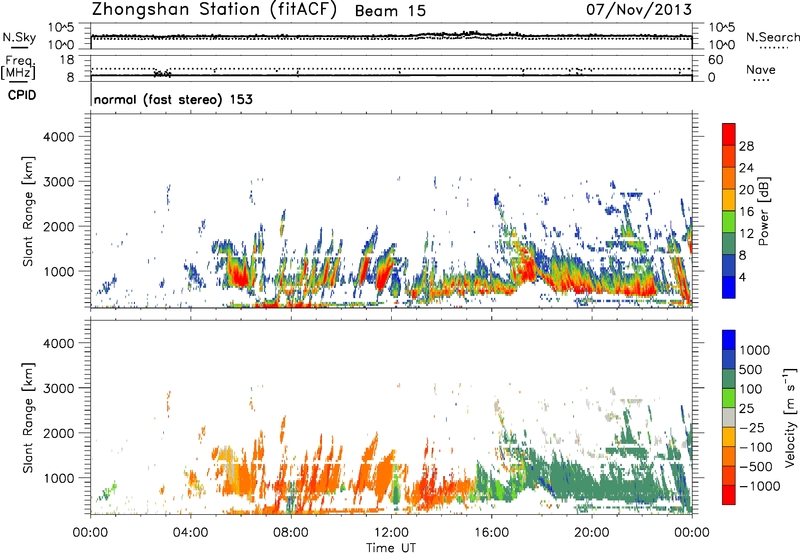Click the "4" power colorbar label

(x=742, y=277)
